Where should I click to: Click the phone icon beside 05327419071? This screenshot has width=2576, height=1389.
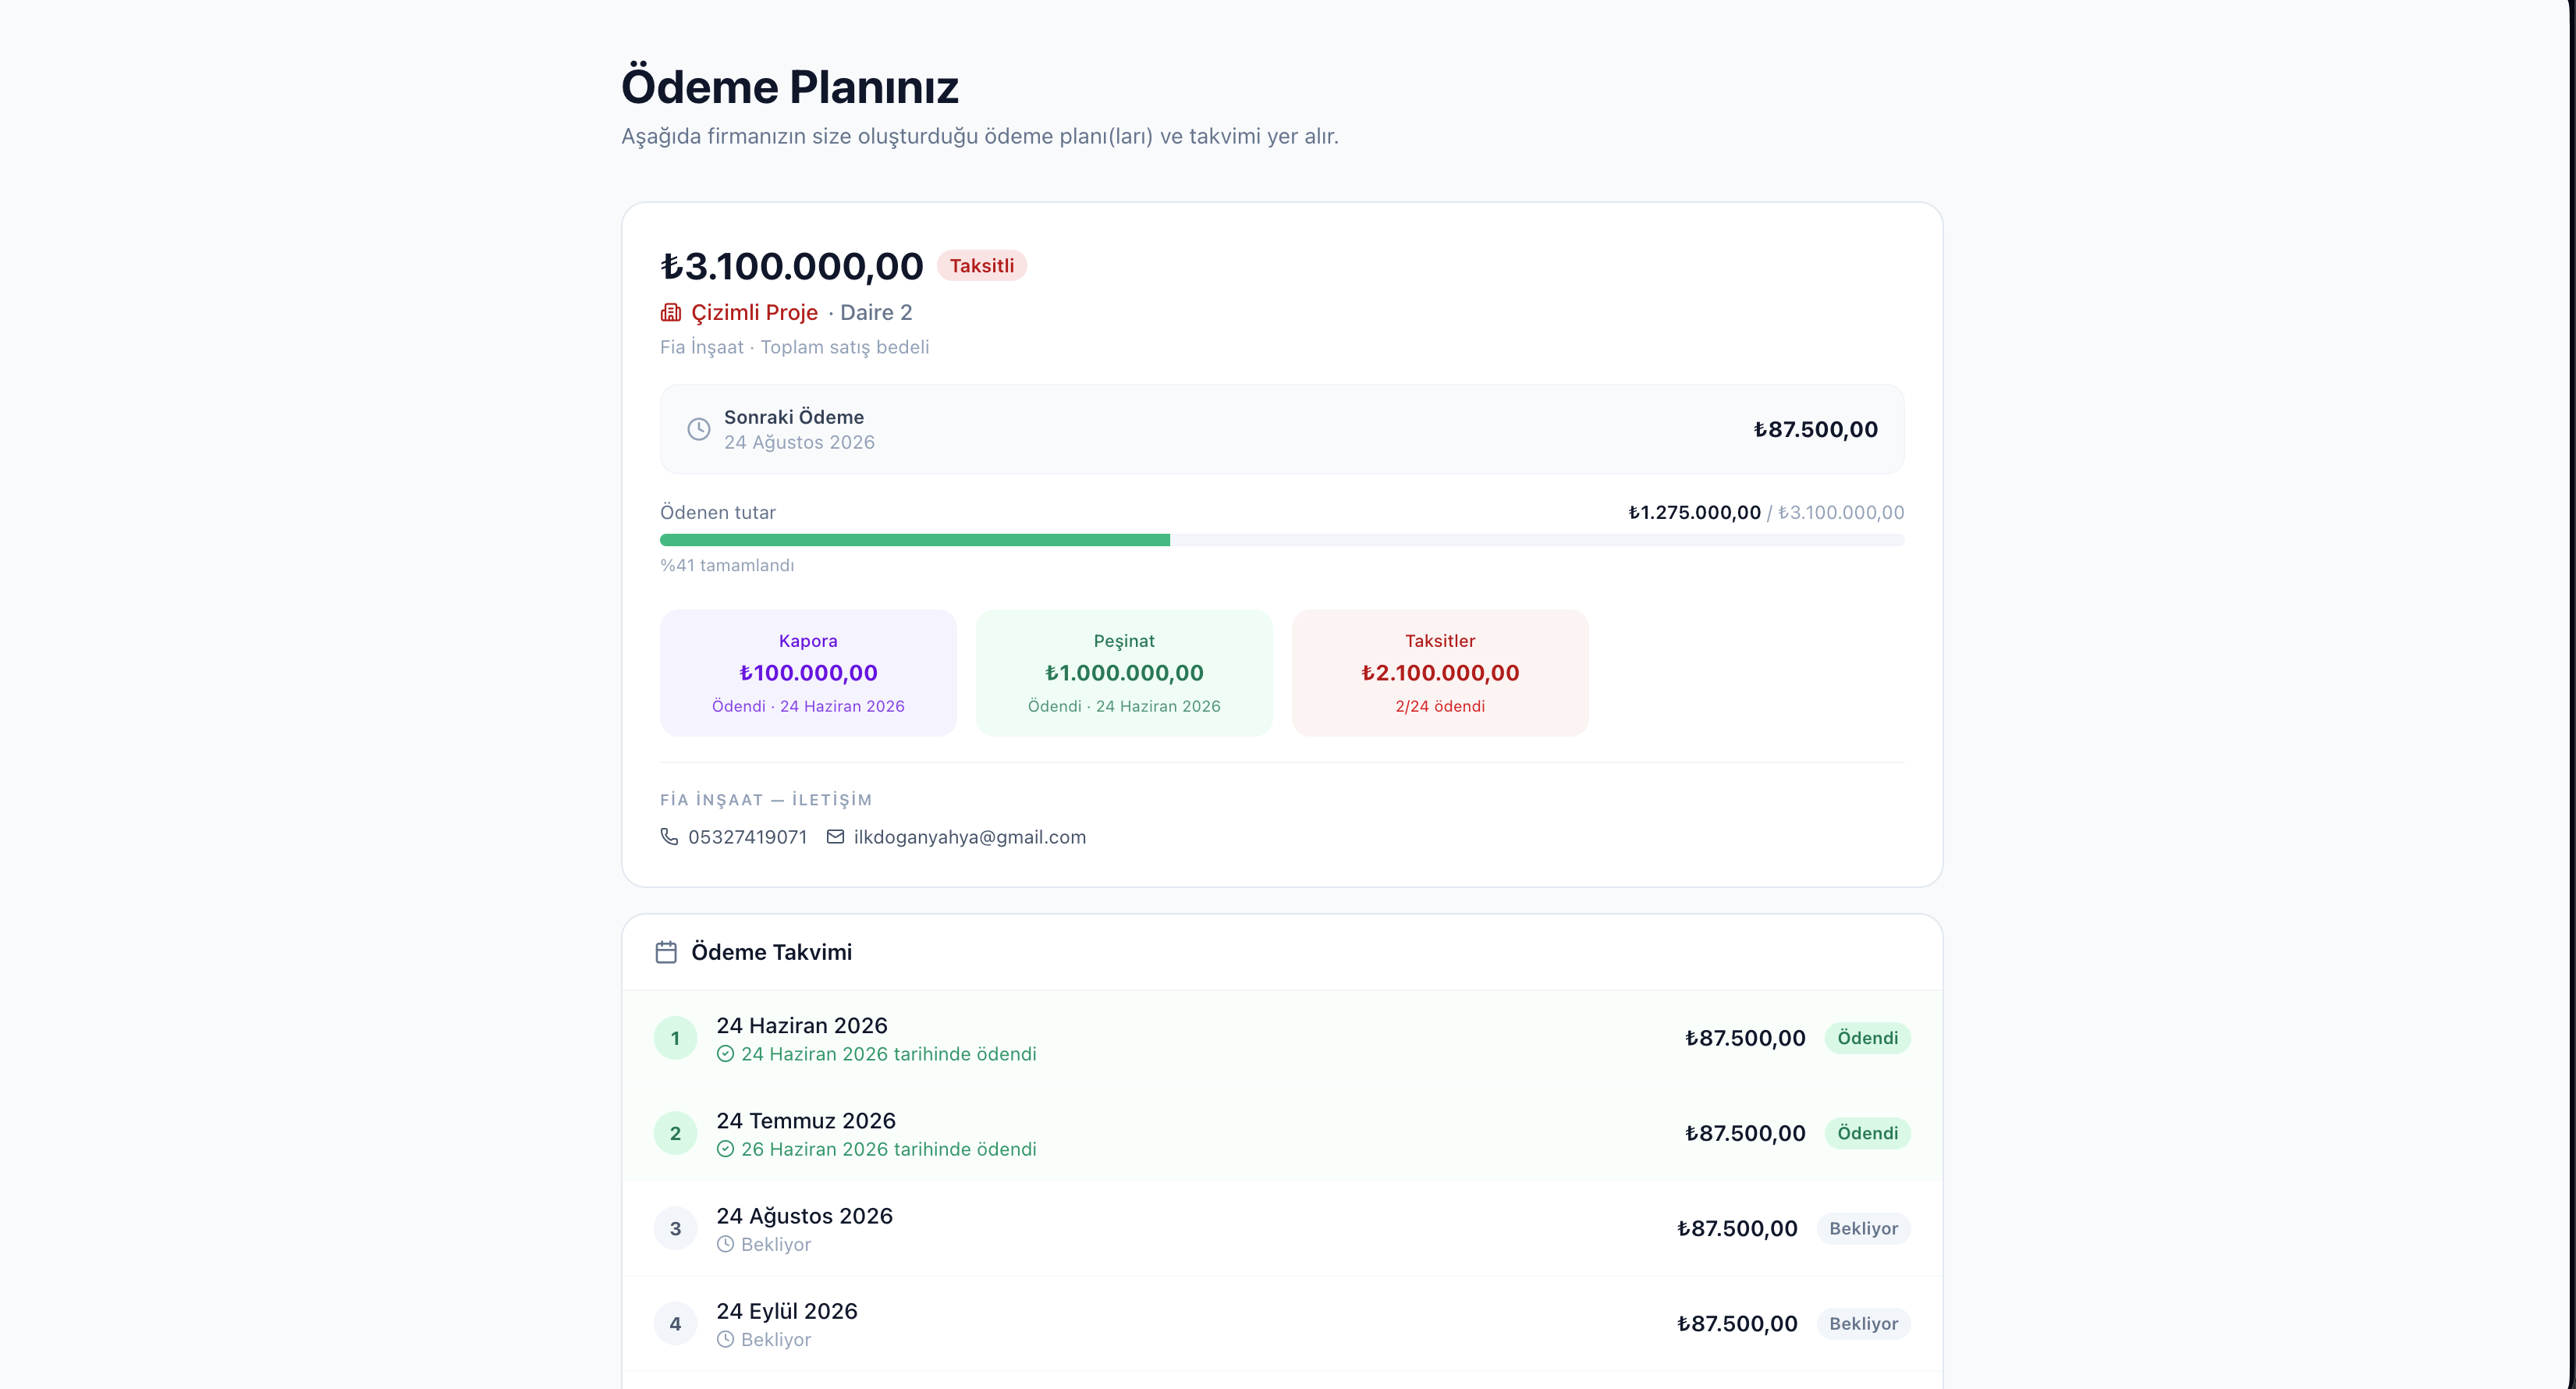click(x=669, y=836)
